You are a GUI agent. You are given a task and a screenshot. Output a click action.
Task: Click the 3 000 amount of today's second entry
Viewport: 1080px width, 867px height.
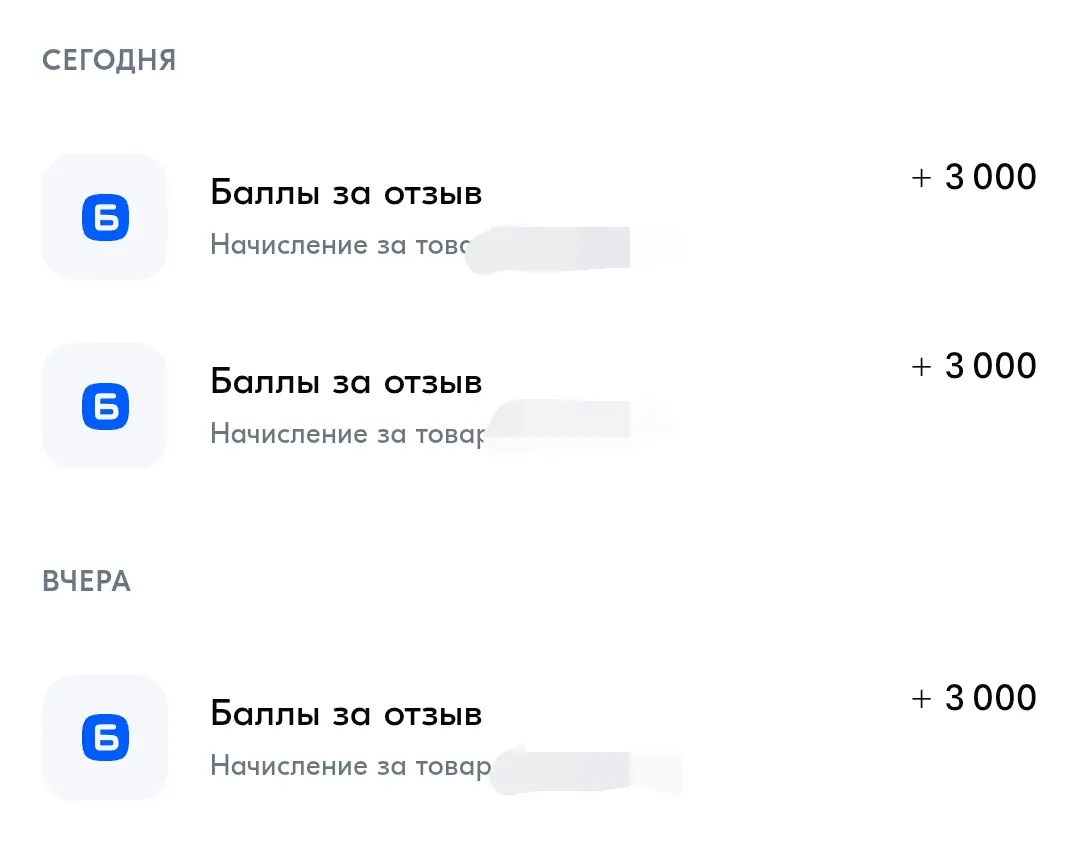(x=990, y=366)
